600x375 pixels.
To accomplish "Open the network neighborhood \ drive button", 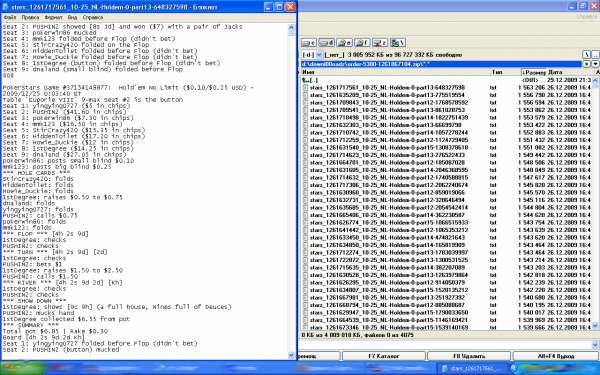I will 398,42.
